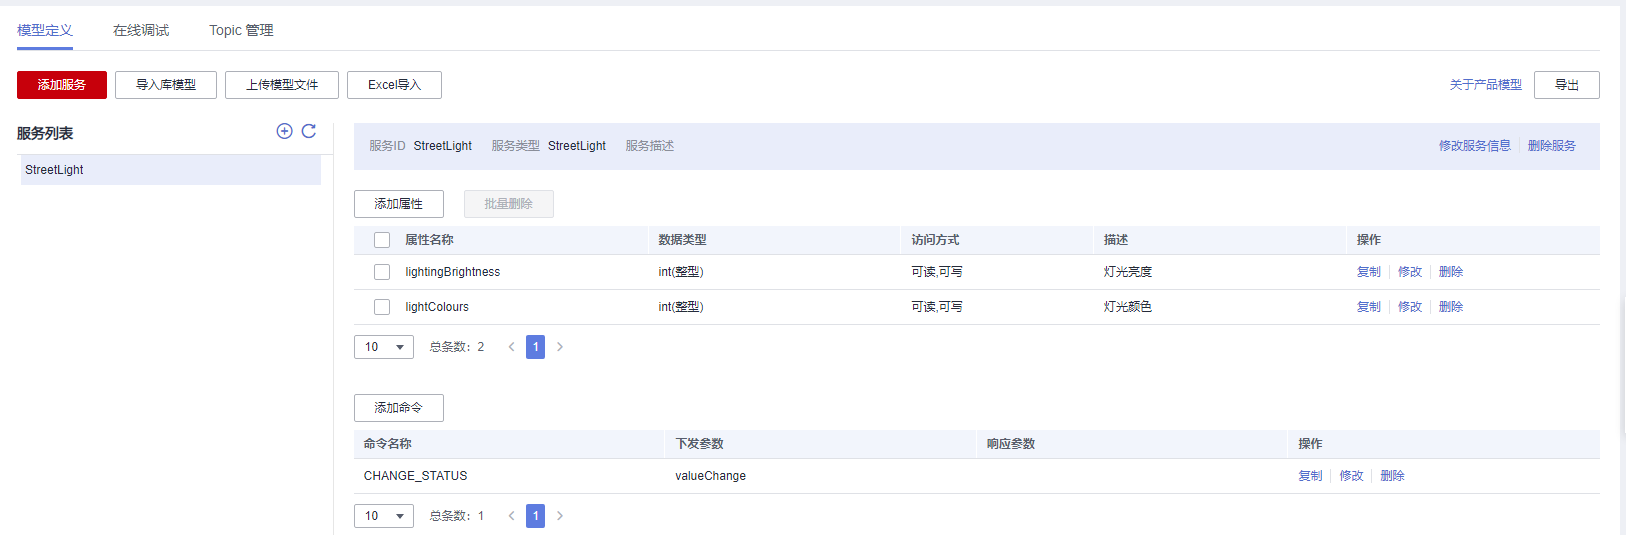Switch to the 在线调试 tab

click(141, 30)
